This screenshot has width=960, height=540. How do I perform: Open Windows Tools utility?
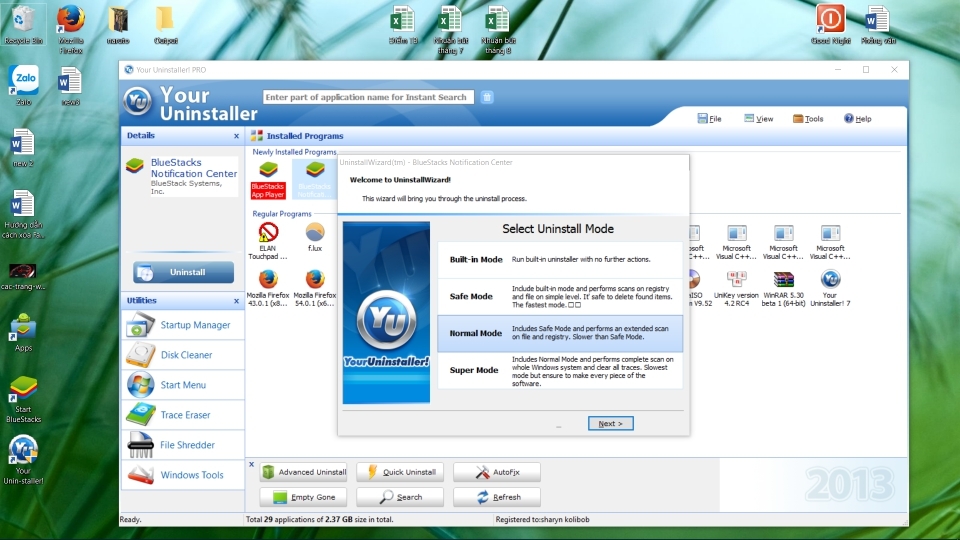click(x=183, y=474)
